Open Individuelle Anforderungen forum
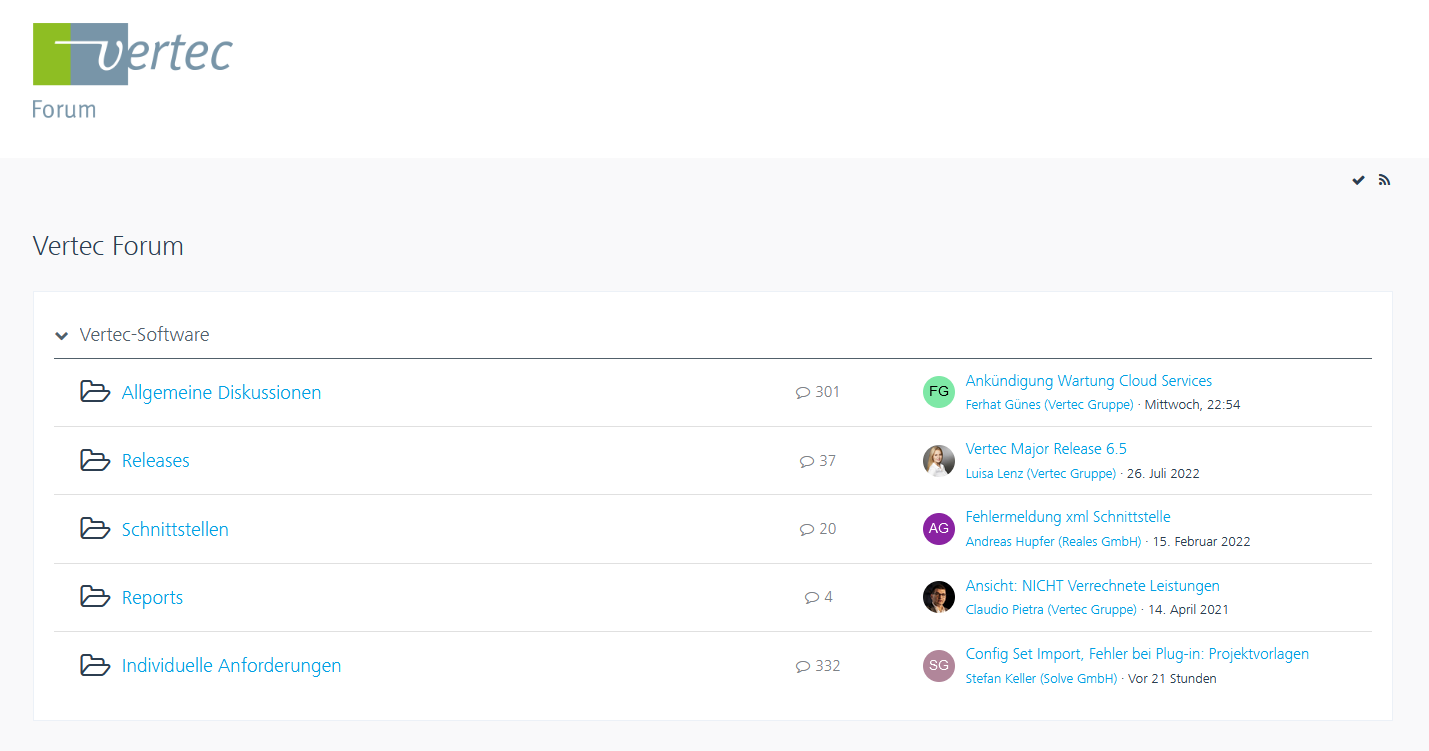Screen dimensions: 1429x751 tap(231, 665)
